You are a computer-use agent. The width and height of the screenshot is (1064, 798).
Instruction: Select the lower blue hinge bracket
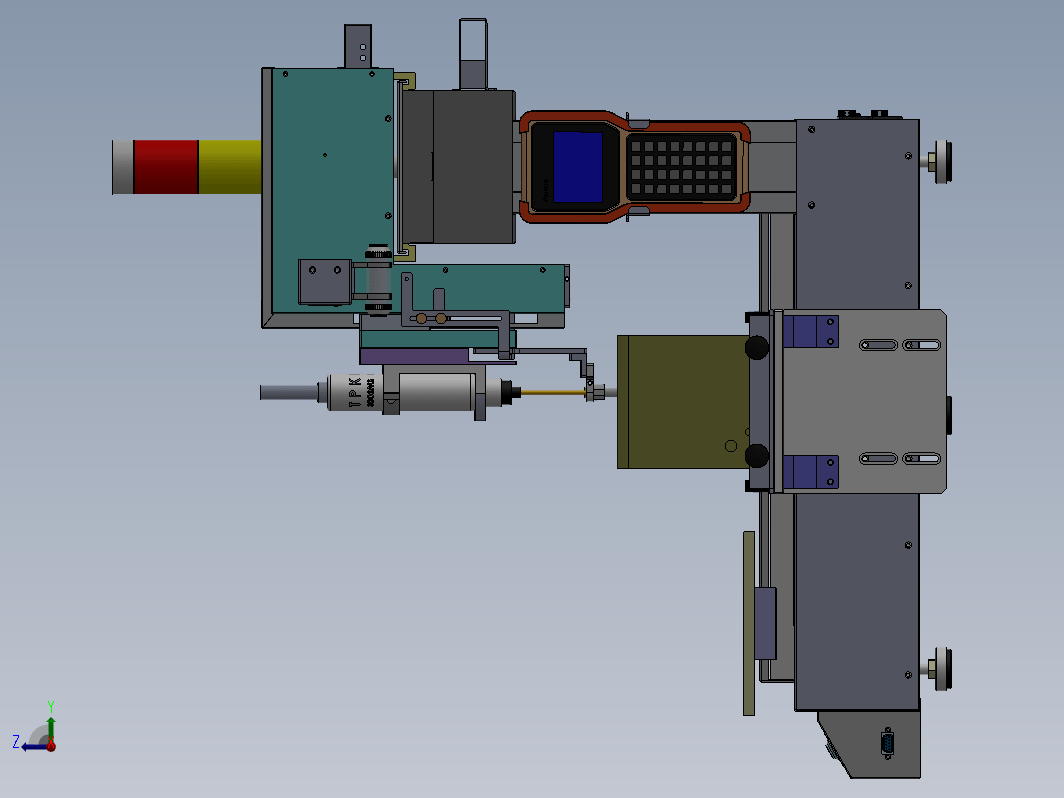[x=810, y=472]
